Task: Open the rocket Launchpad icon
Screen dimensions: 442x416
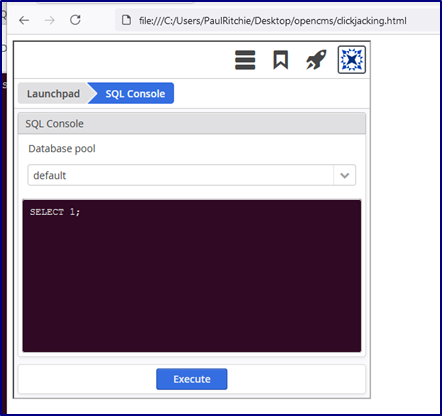Action: pos(316,60)
